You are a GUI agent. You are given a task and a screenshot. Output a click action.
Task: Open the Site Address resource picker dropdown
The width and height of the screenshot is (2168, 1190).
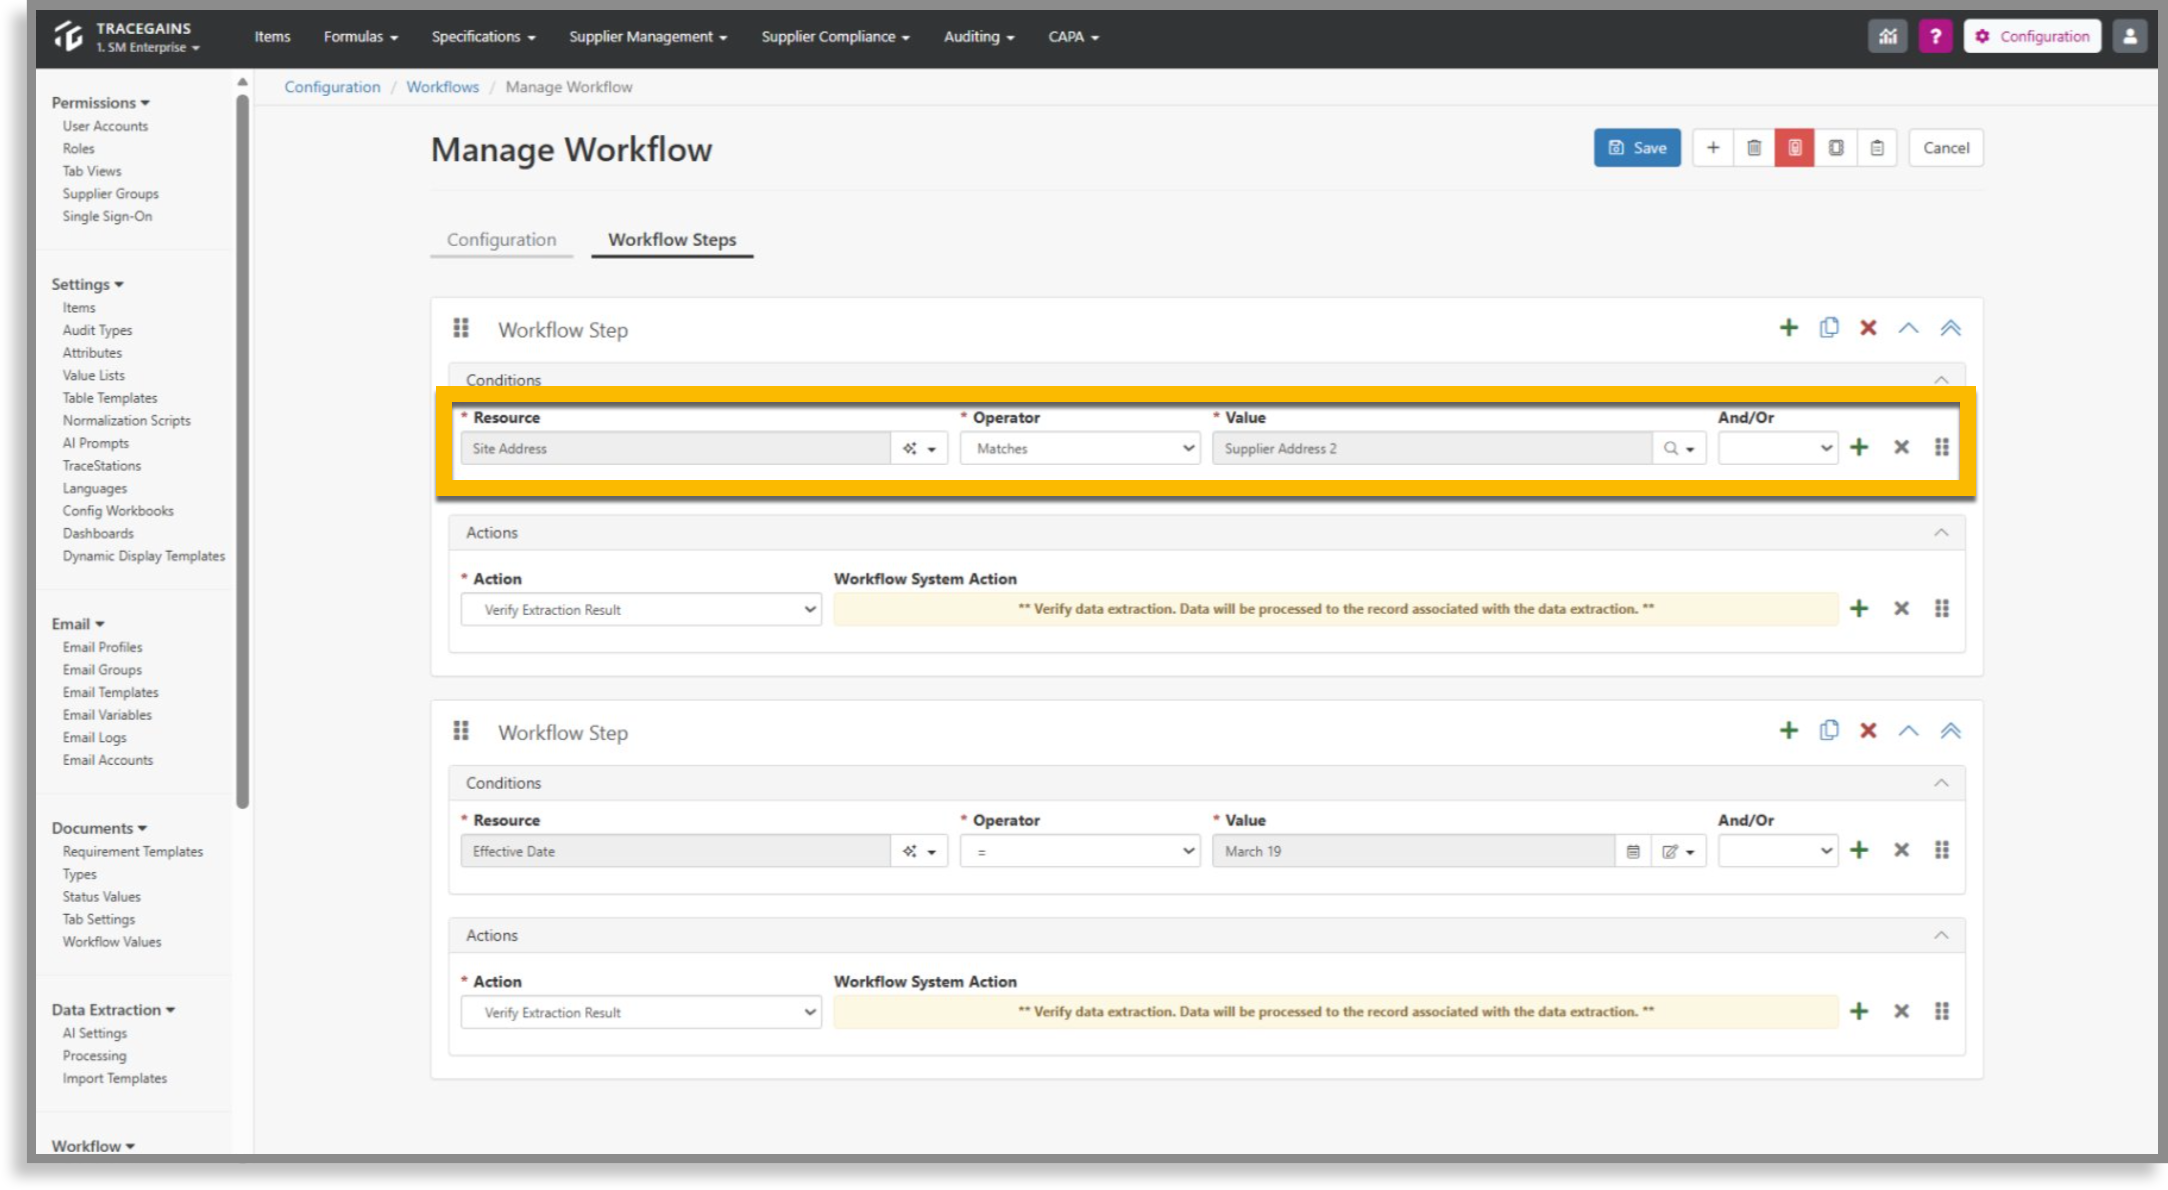[919, 449]
